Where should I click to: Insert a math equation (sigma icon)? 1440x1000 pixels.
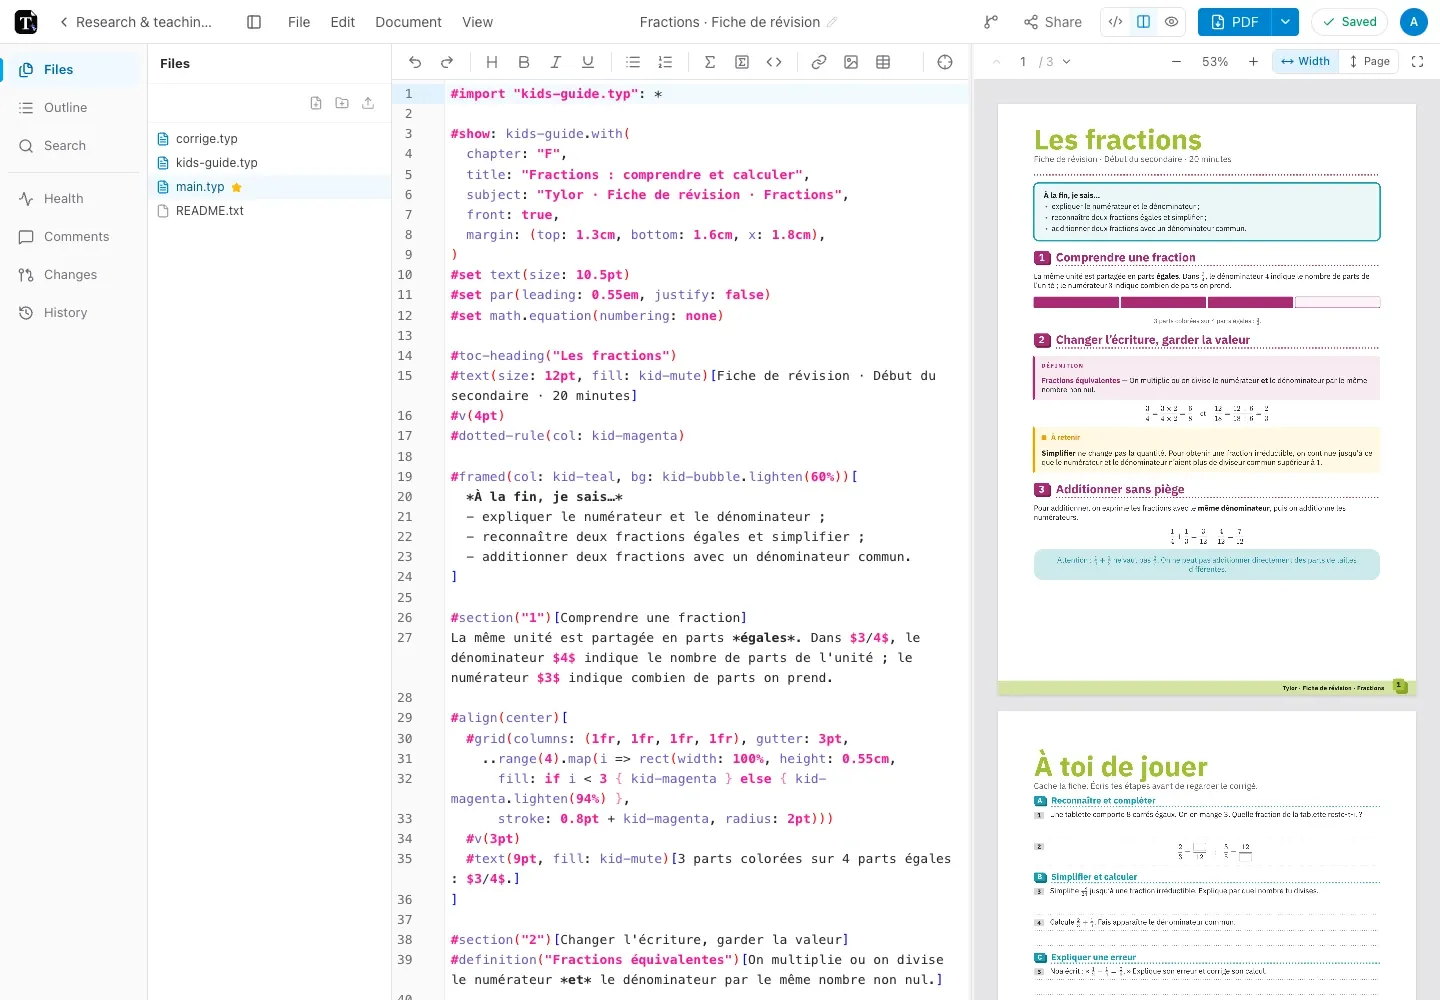click(710, 62)
